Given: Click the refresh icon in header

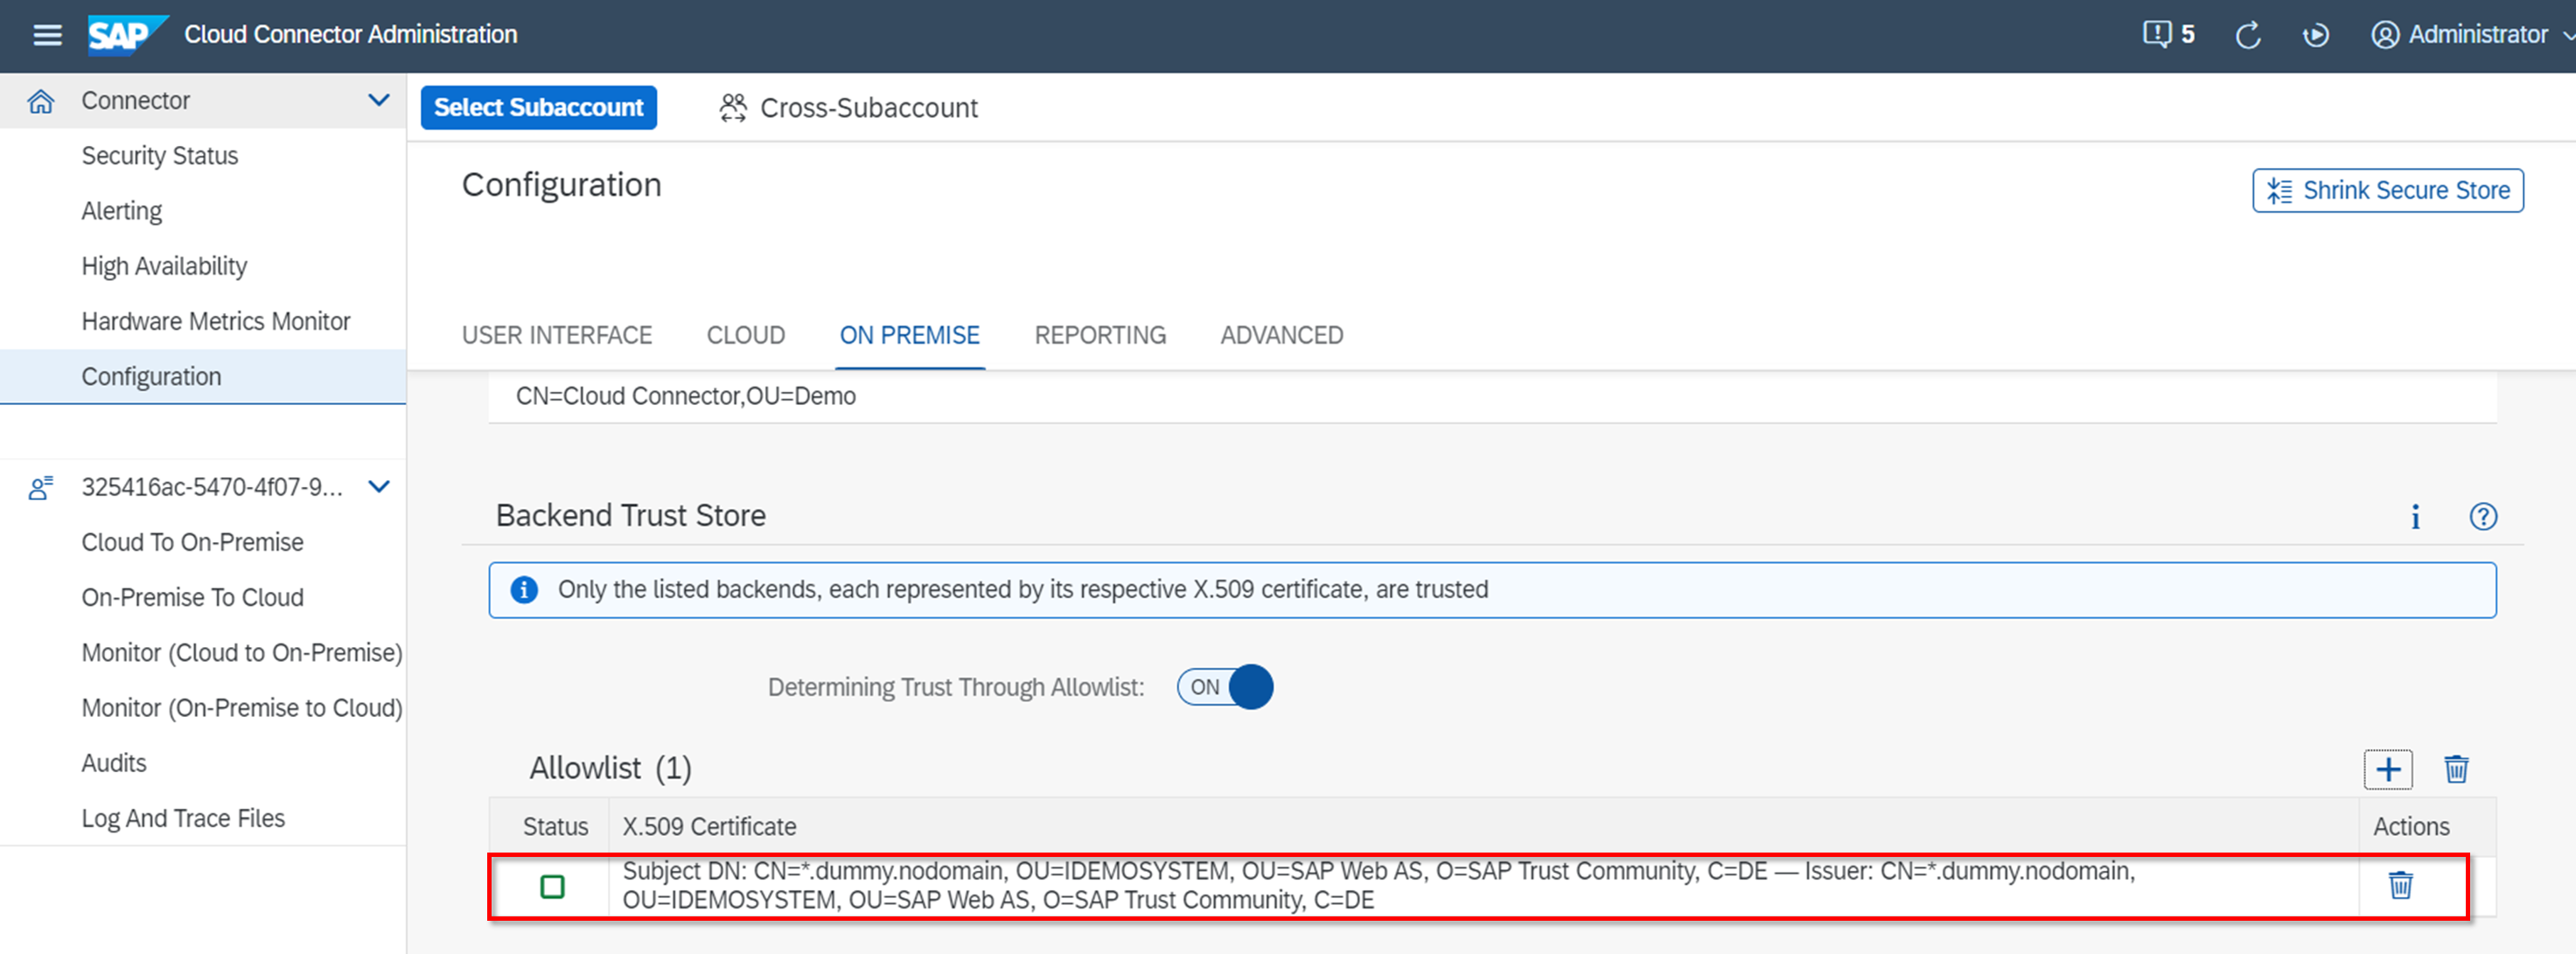Looking at the screenshot, I should click(x=2248, y=36).
